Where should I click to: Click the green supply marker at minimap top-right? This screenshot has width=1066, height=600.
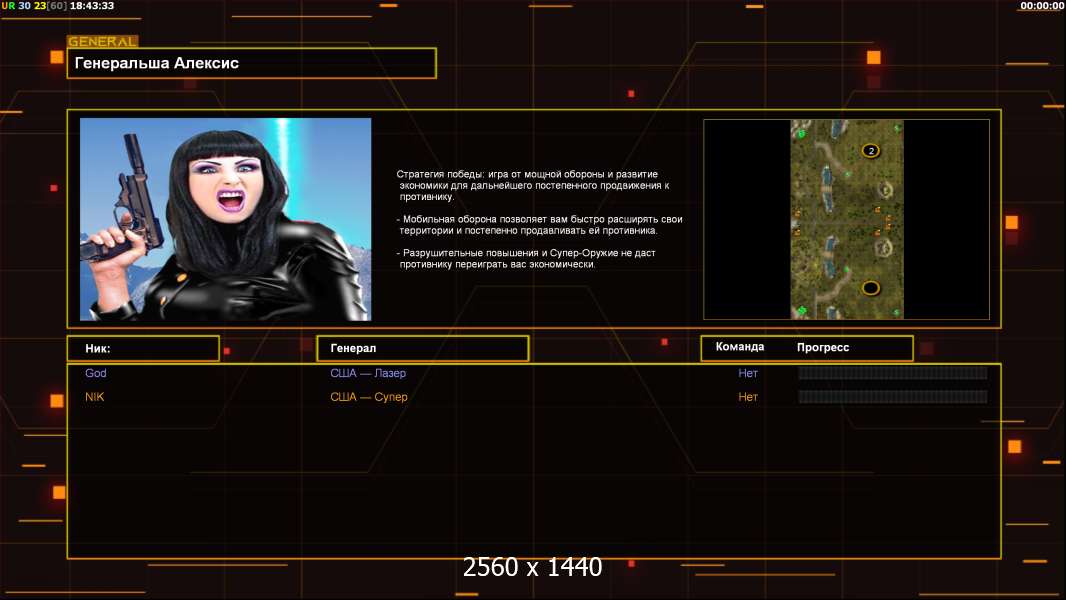[897, 128]
